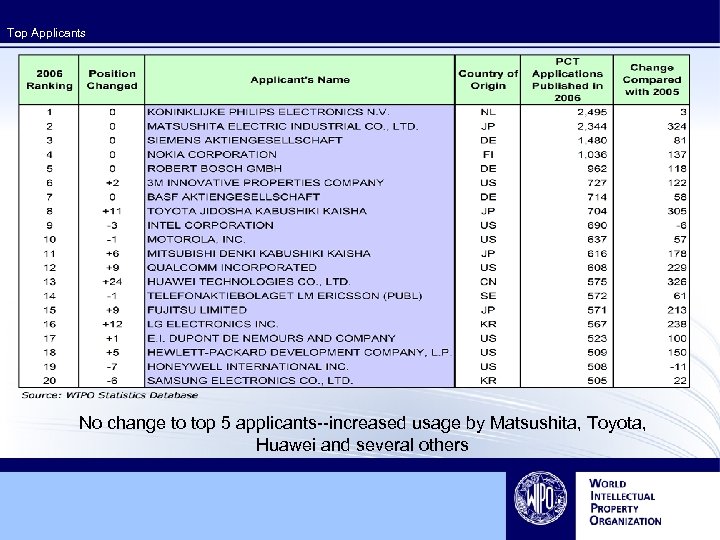
Task: Select 'TELEFONAKTIEBOLAGET LM ERICSSON (PUBL)' name
Action: pyautogui.click(x=284, y=296)
